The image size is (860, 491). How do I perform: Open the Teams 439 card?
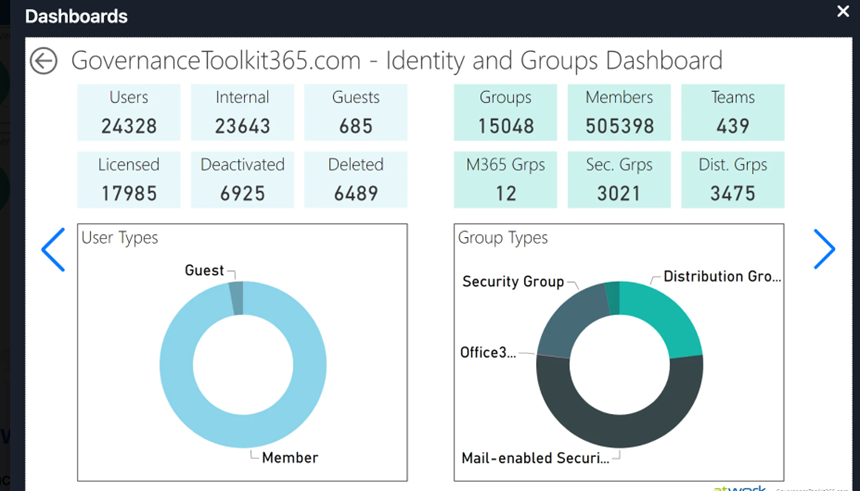tap(733, 112)
